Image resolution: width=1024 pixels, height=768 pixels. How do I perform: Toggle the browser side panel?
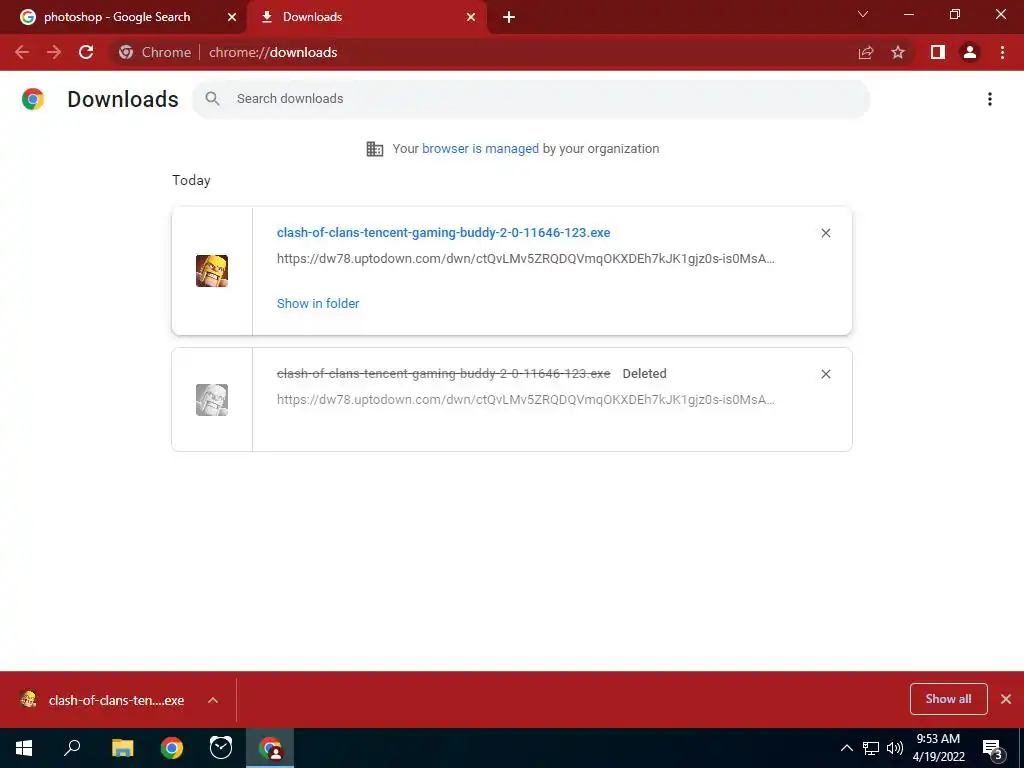tap(938, 52)
